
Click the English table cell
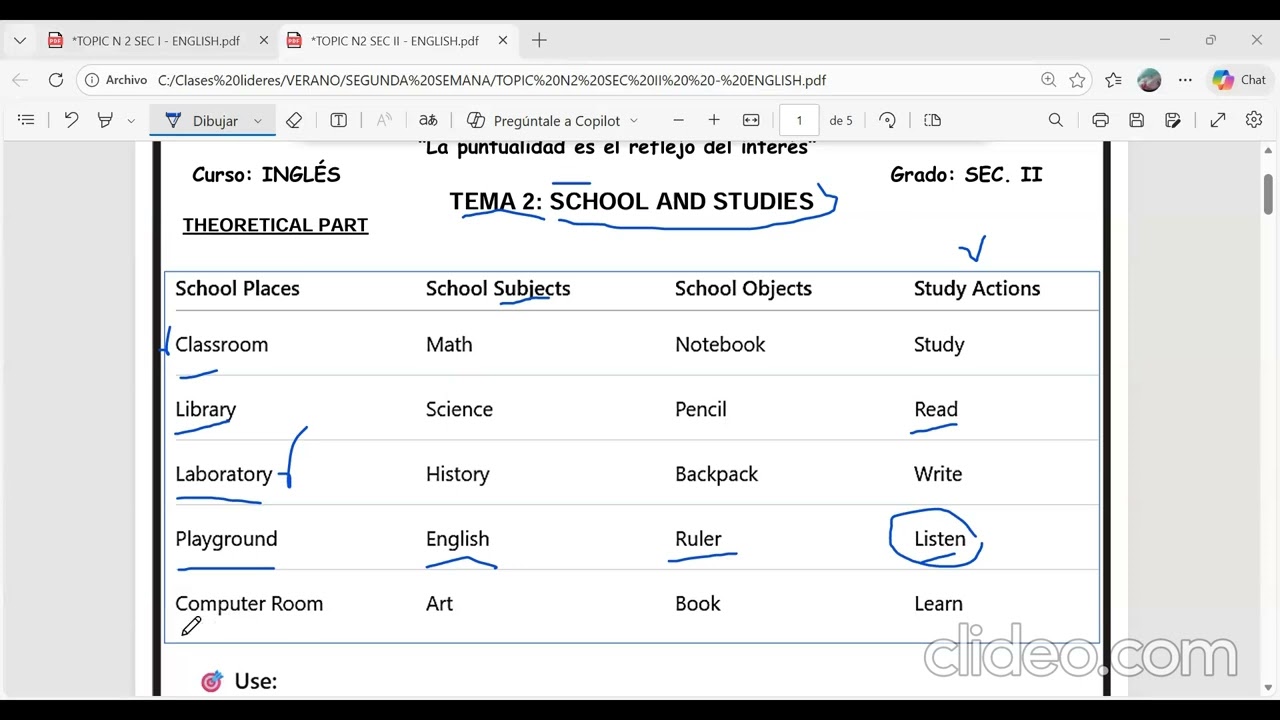pyautogui.click(x=457, y=539)
